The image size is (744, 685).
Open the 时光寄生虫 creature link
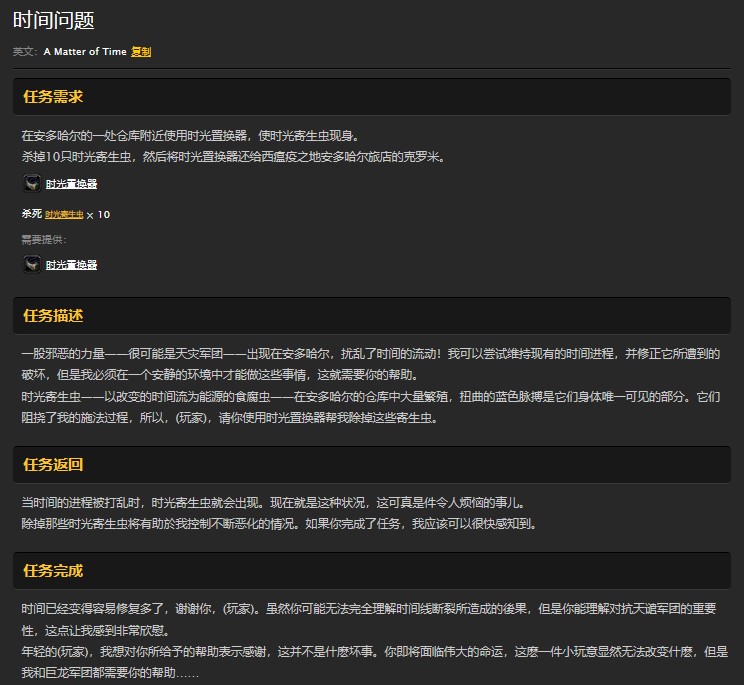64,214
